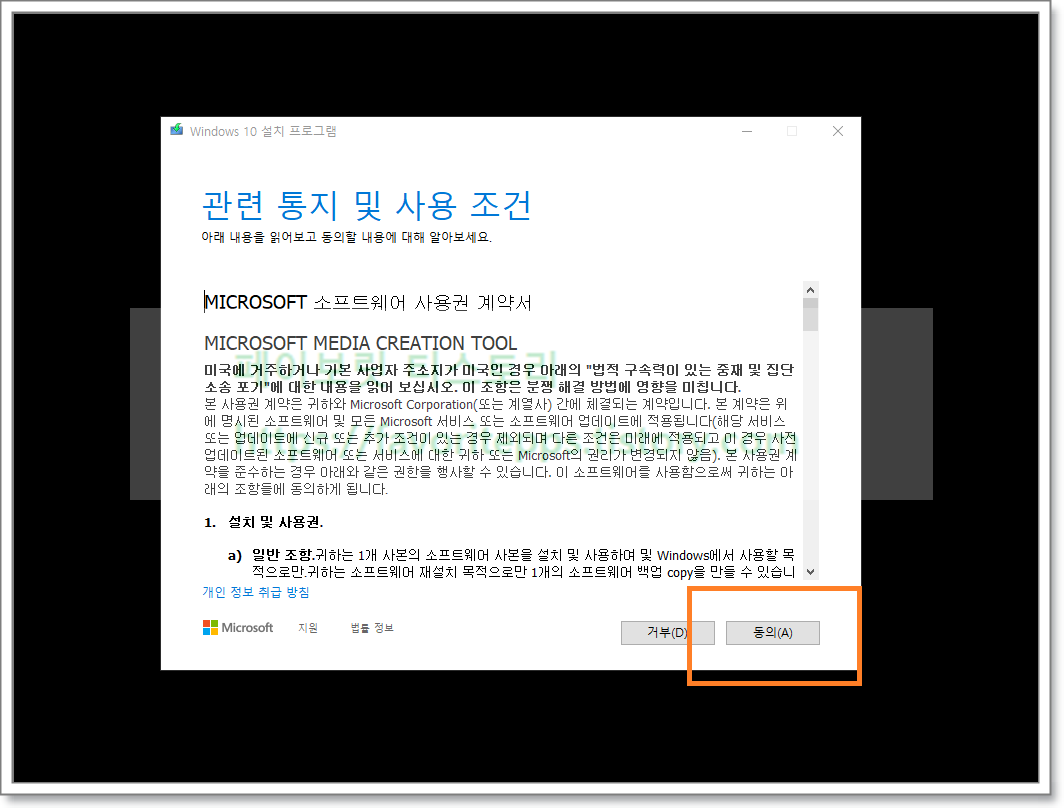Click the subtitle 아래 내용을 읽어보고 동의할 내용에 대해 알아보세요.

point(346,237)
